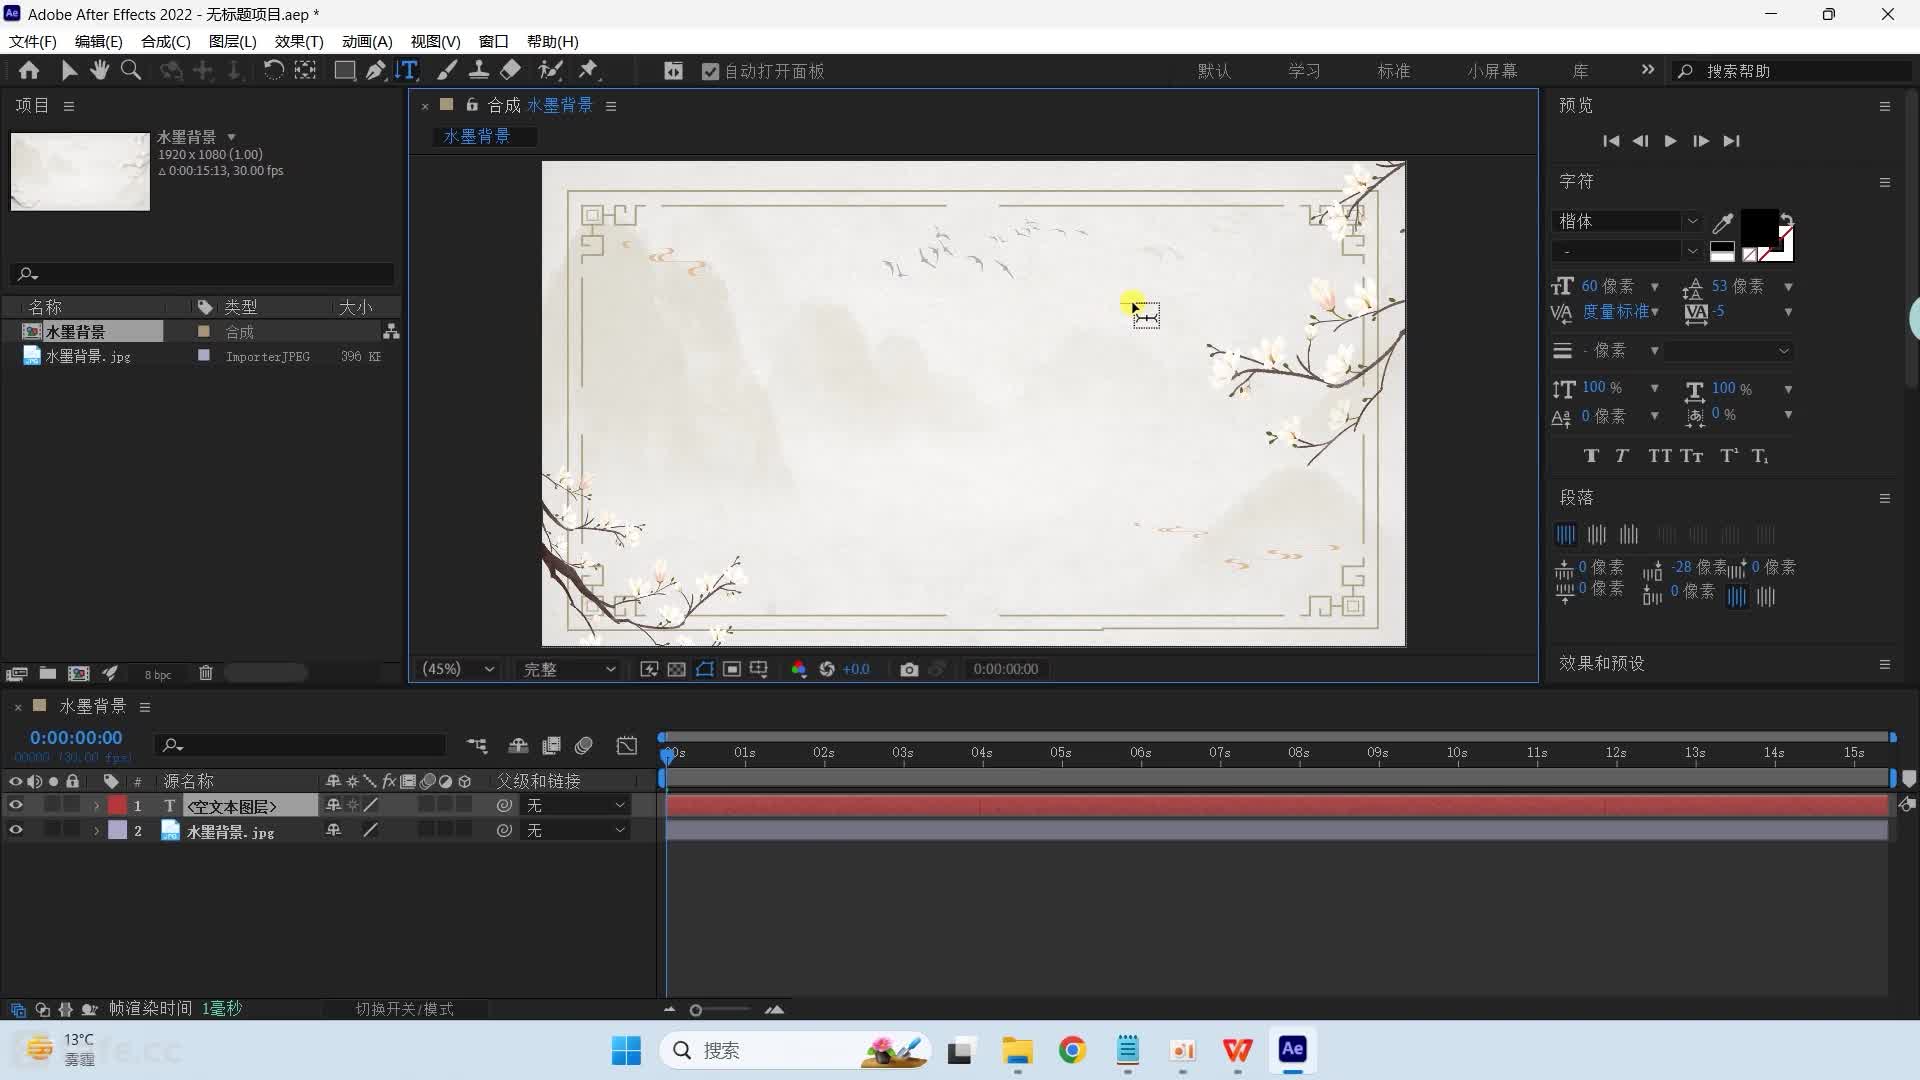Screen dimensions: 1920x1080
Task: Click the play button in Preview panel
Action: coord(1670,141)
